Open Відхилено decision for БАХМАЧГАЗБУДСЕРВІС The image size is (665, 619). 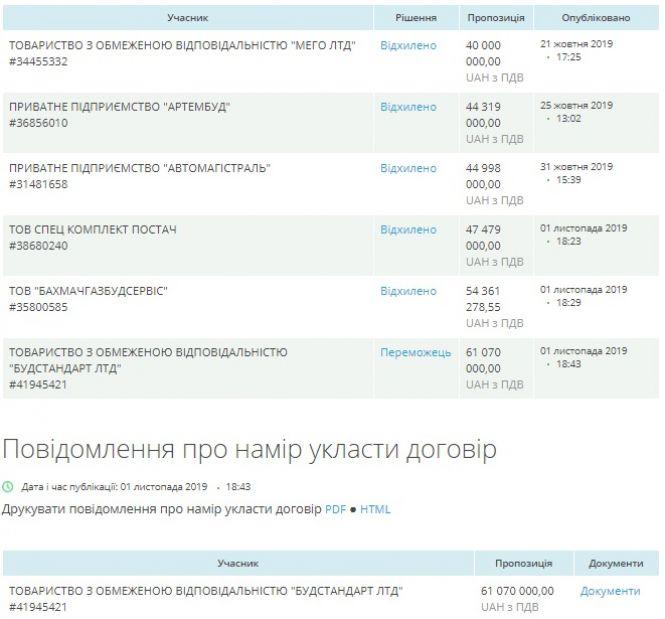(408, 291)
